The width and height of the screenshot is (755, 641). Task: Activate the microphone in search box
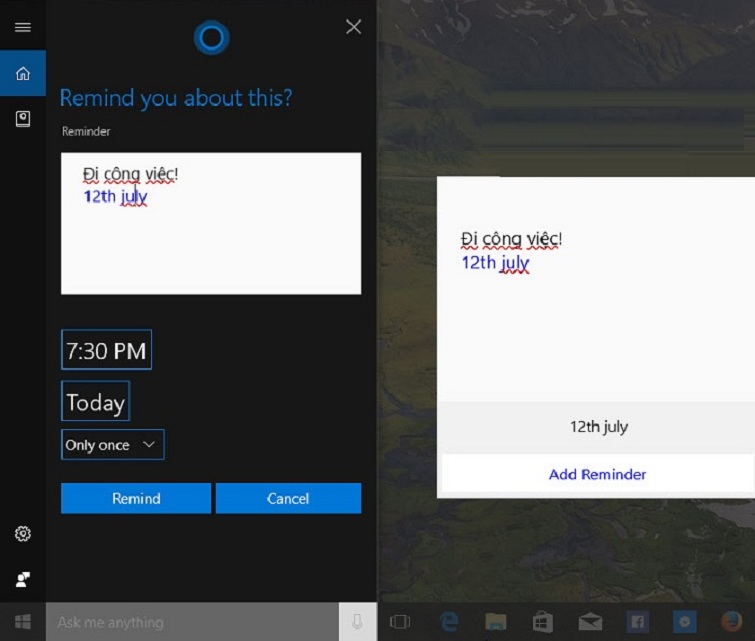click(357, 622)
